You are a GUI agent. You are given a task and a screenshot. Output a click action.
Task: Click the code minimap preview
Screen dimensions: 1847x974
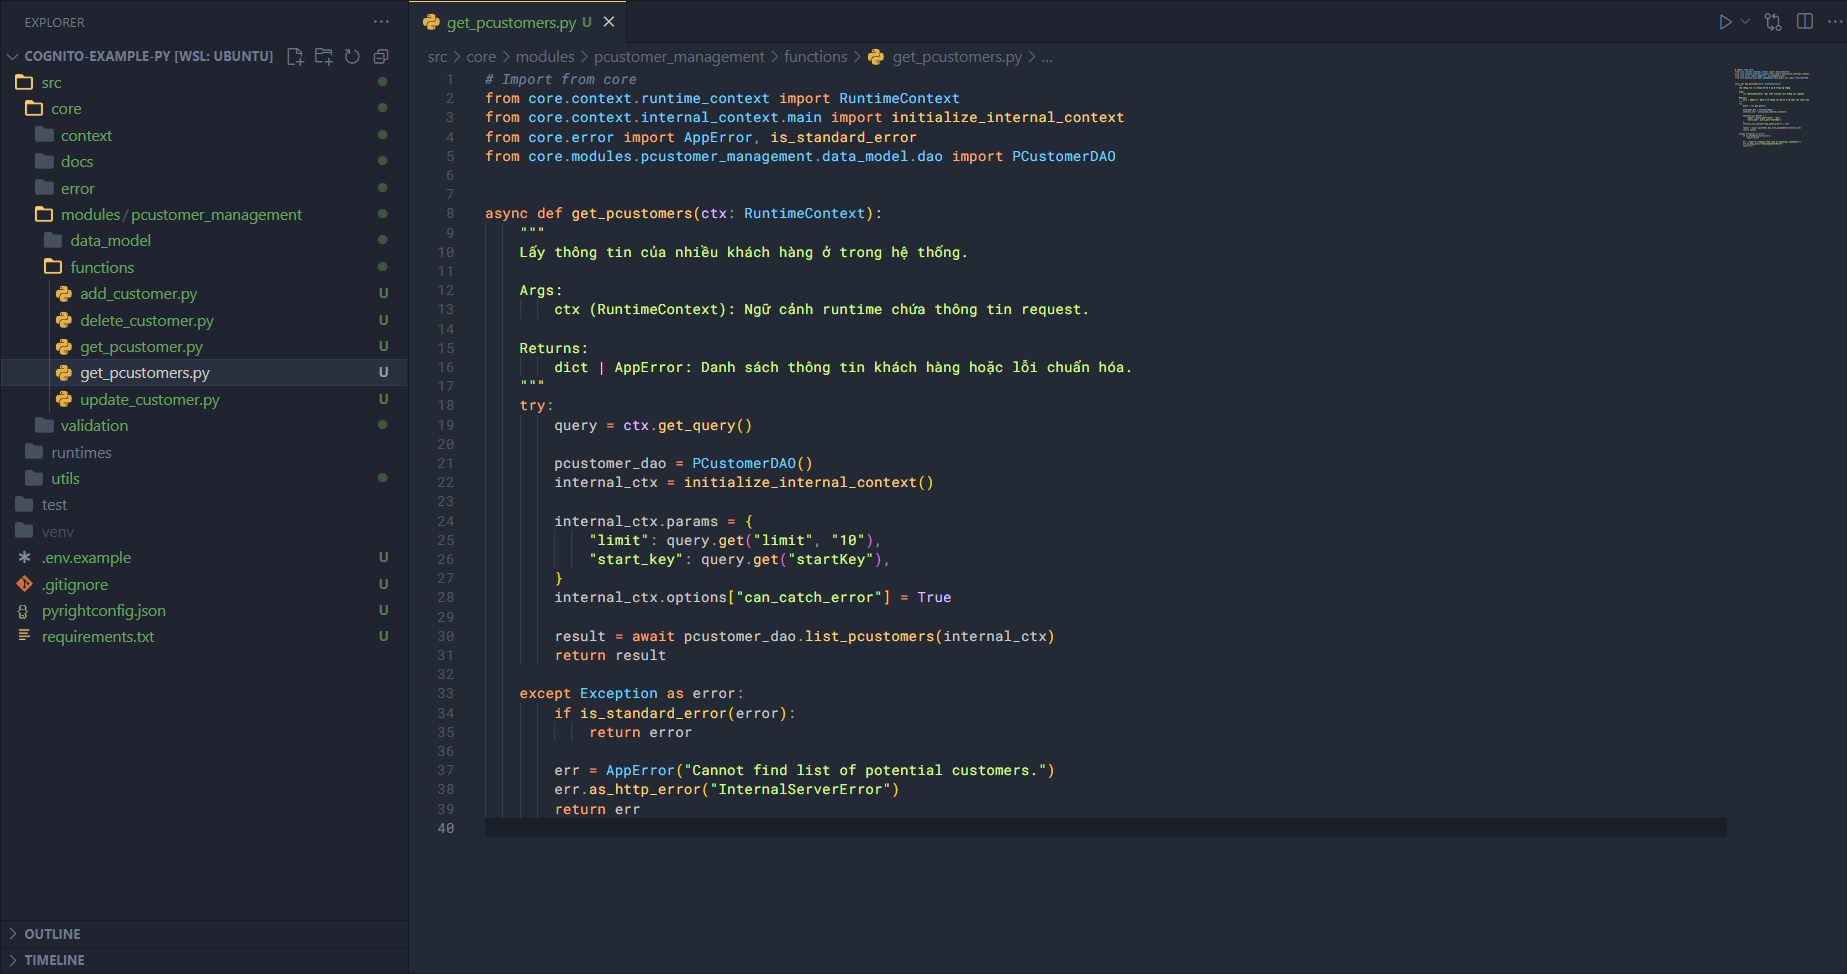1772,108
